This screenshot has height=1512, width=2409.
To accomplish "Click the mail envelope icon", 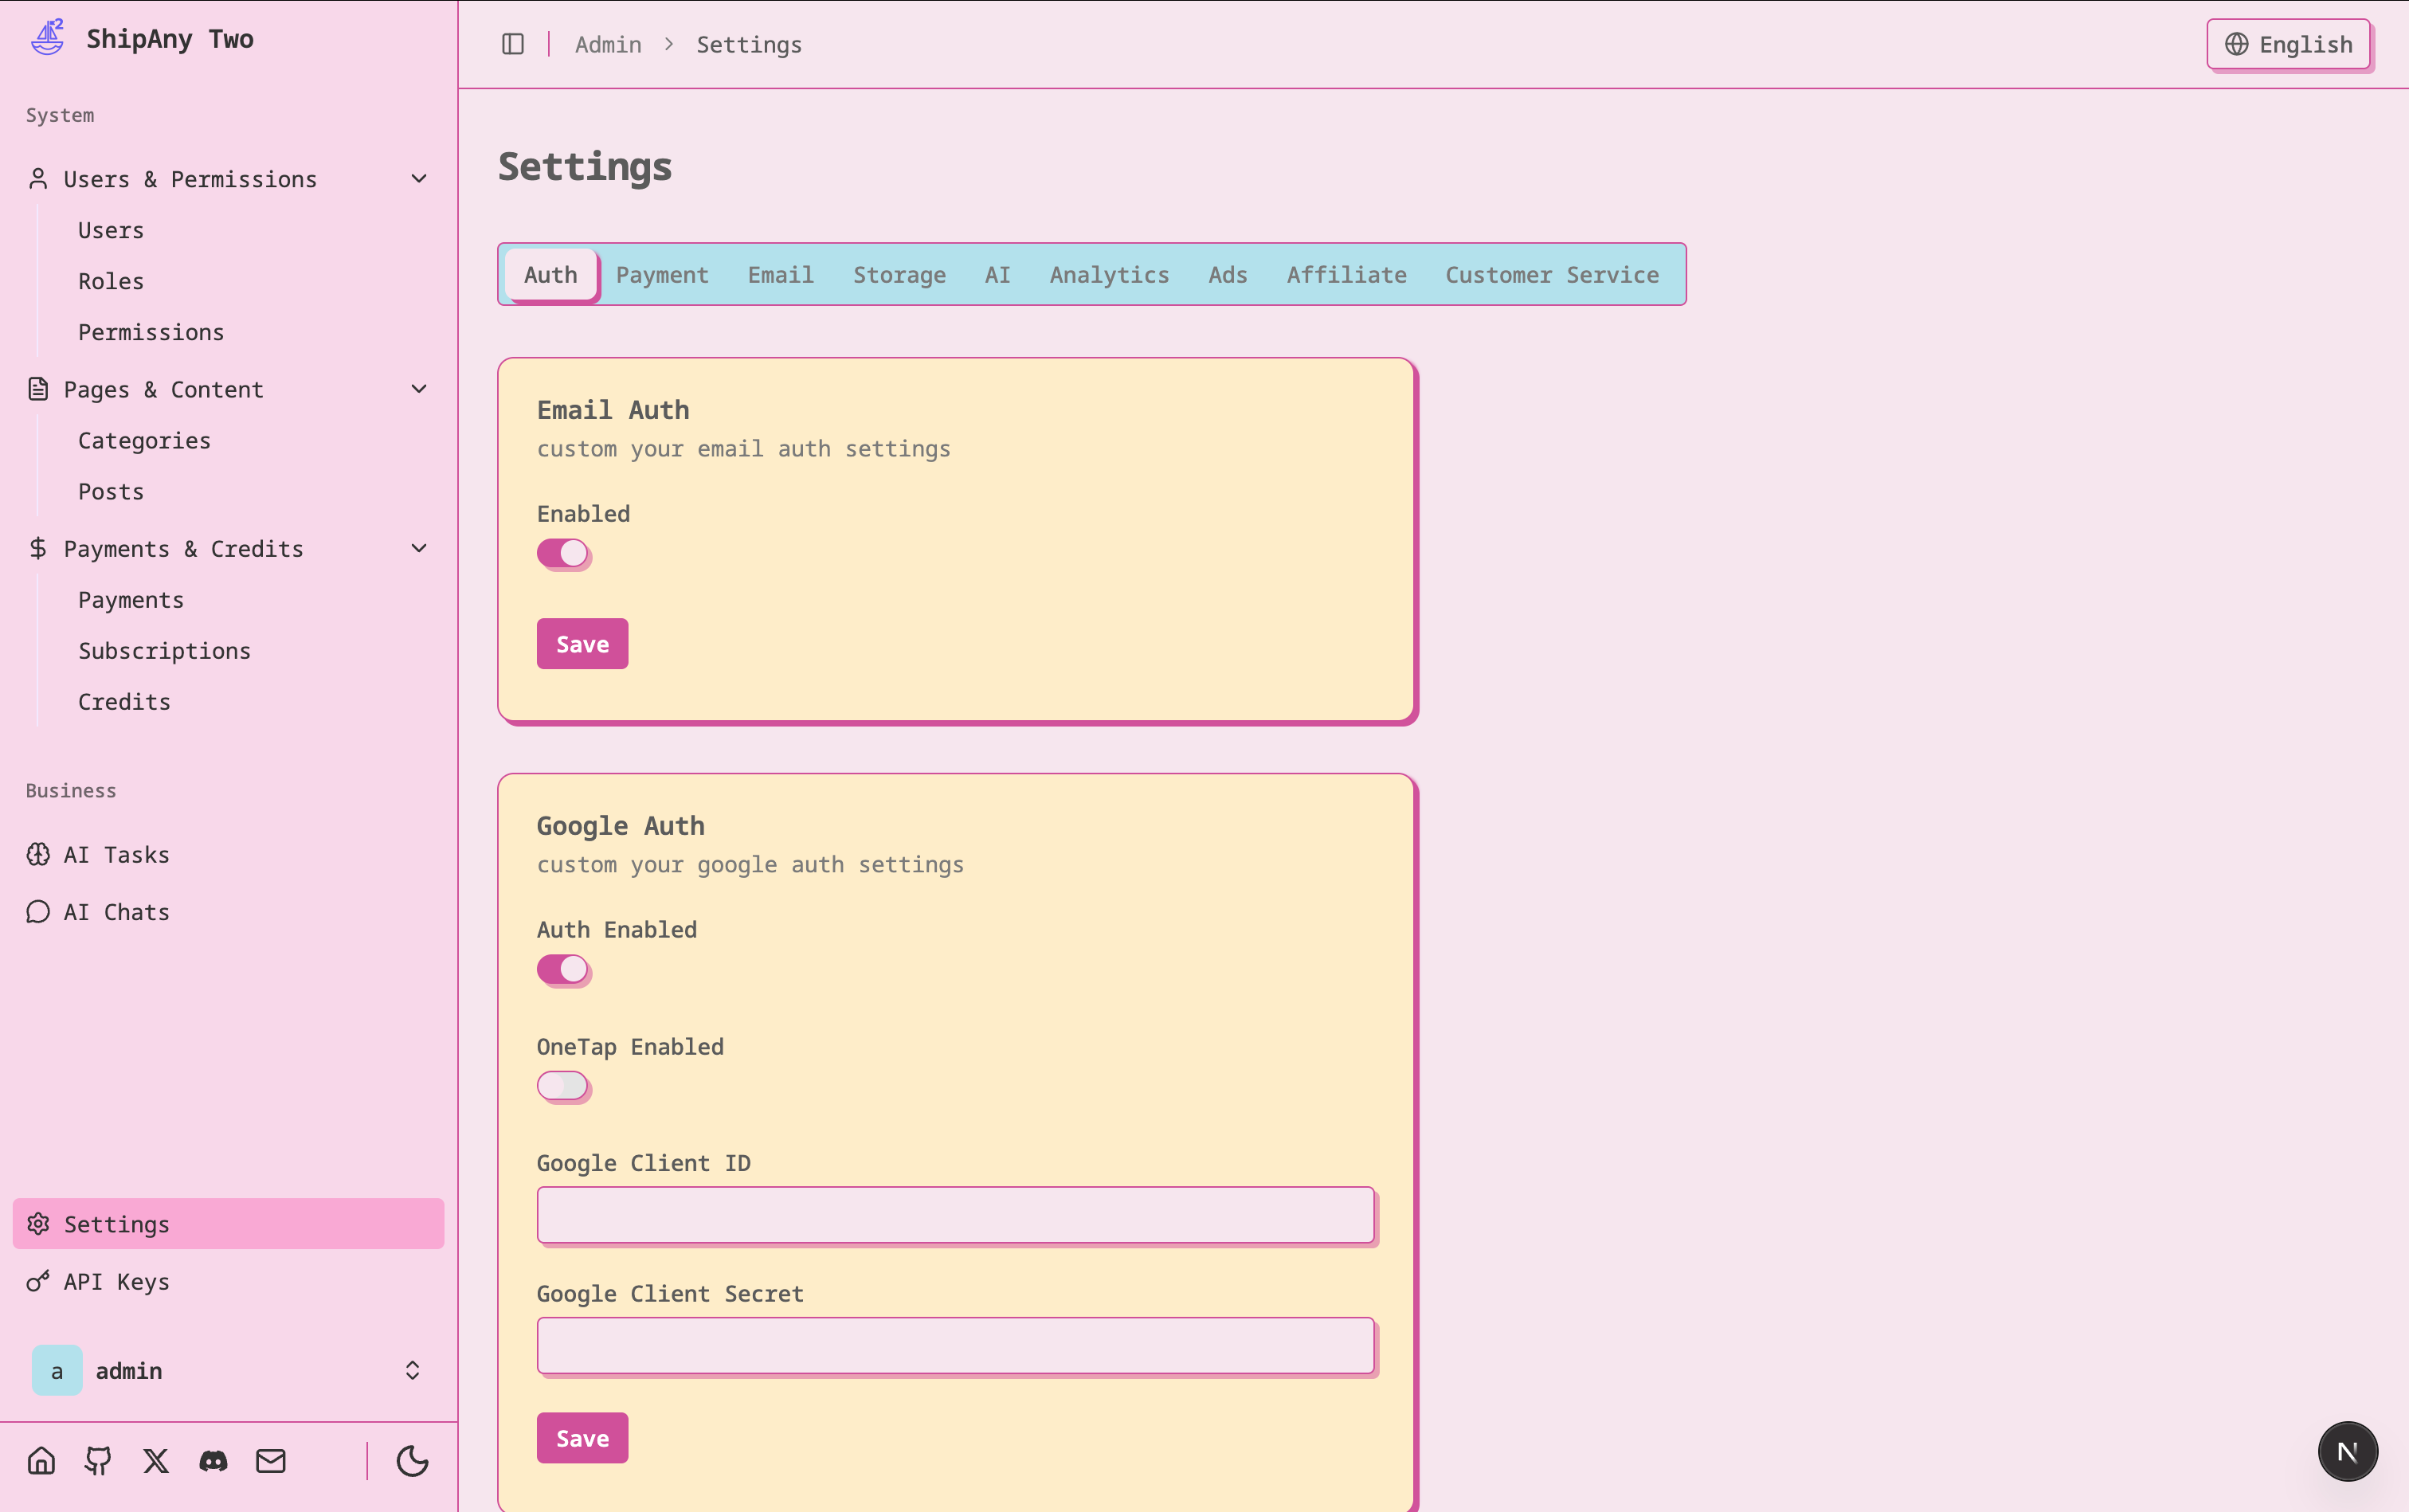I will pos(271,1461).
